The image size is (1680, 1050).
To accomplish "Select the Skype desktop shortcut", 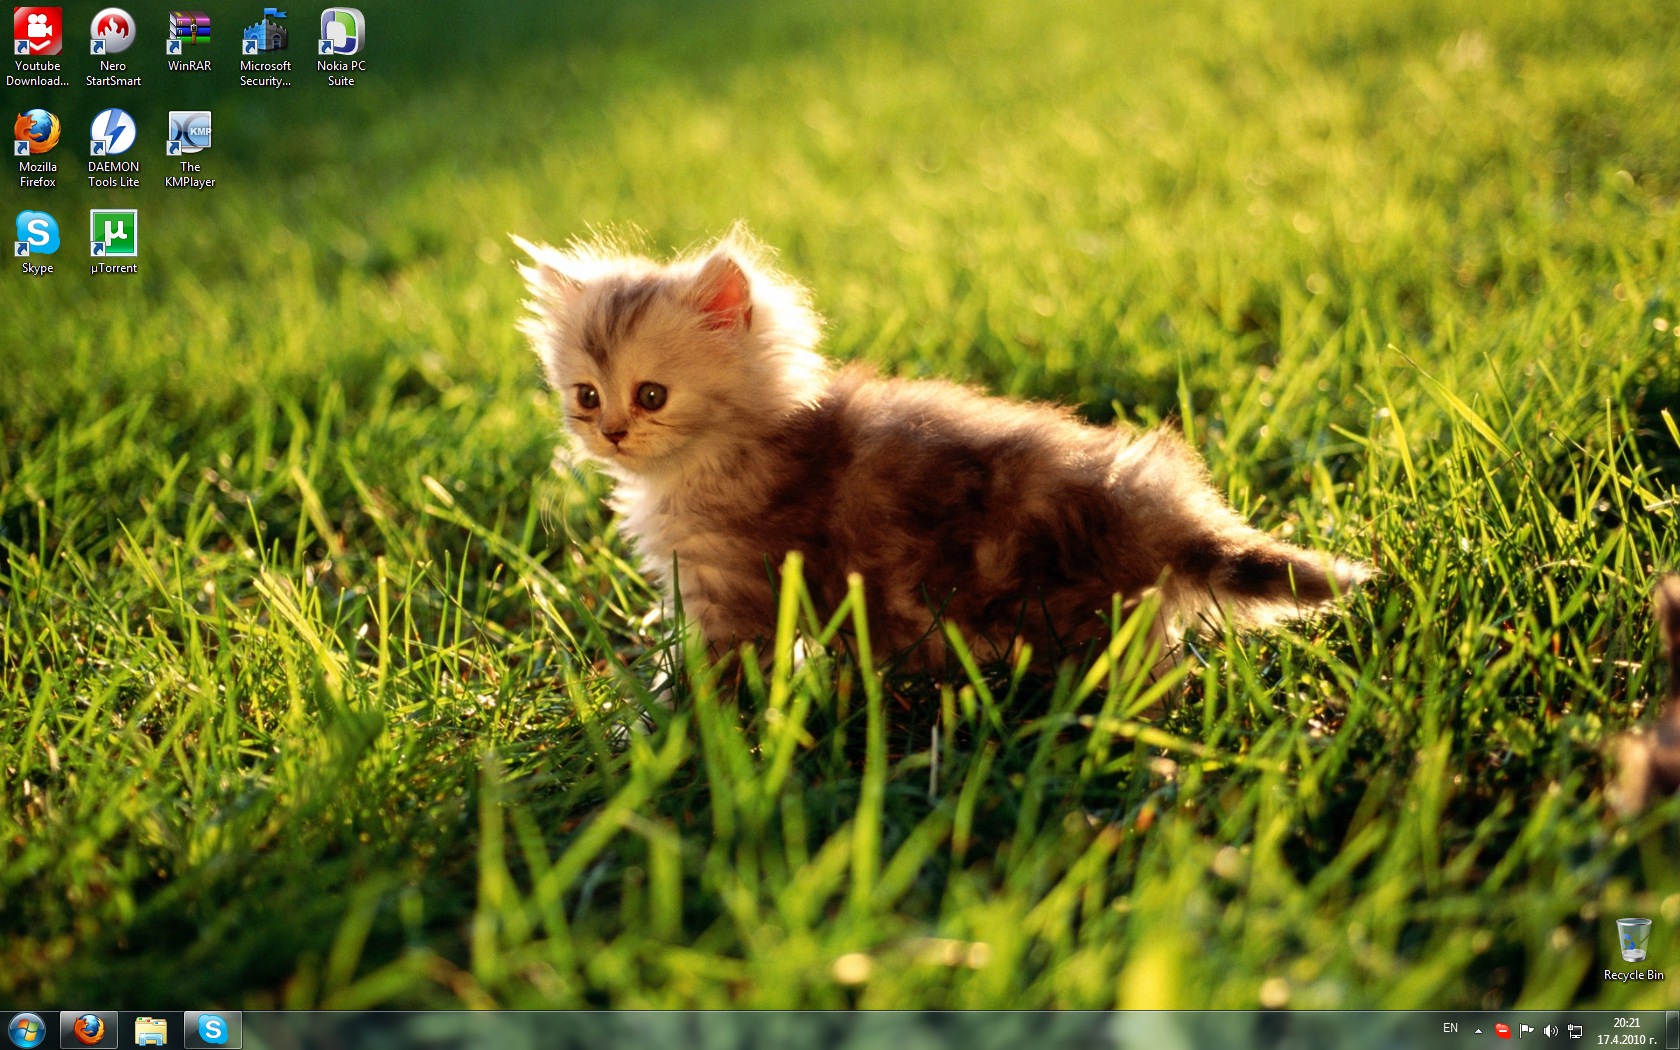I will click(38, 242).
